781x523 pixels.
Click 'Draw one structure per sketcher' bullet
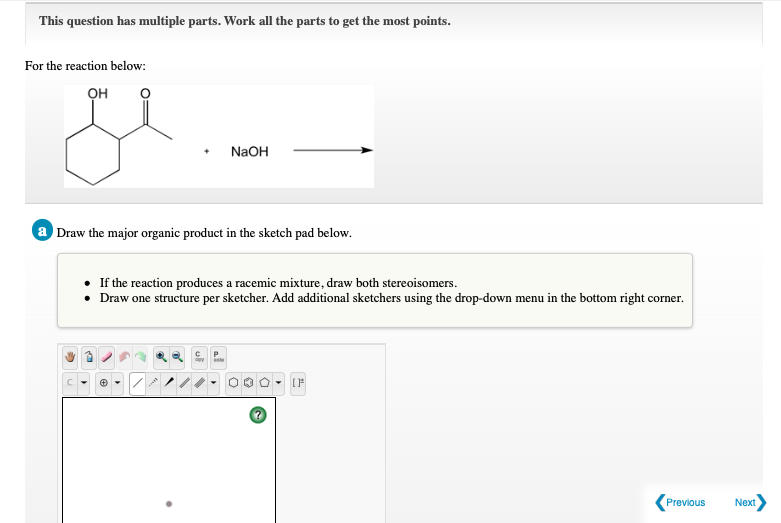[391, 298]
